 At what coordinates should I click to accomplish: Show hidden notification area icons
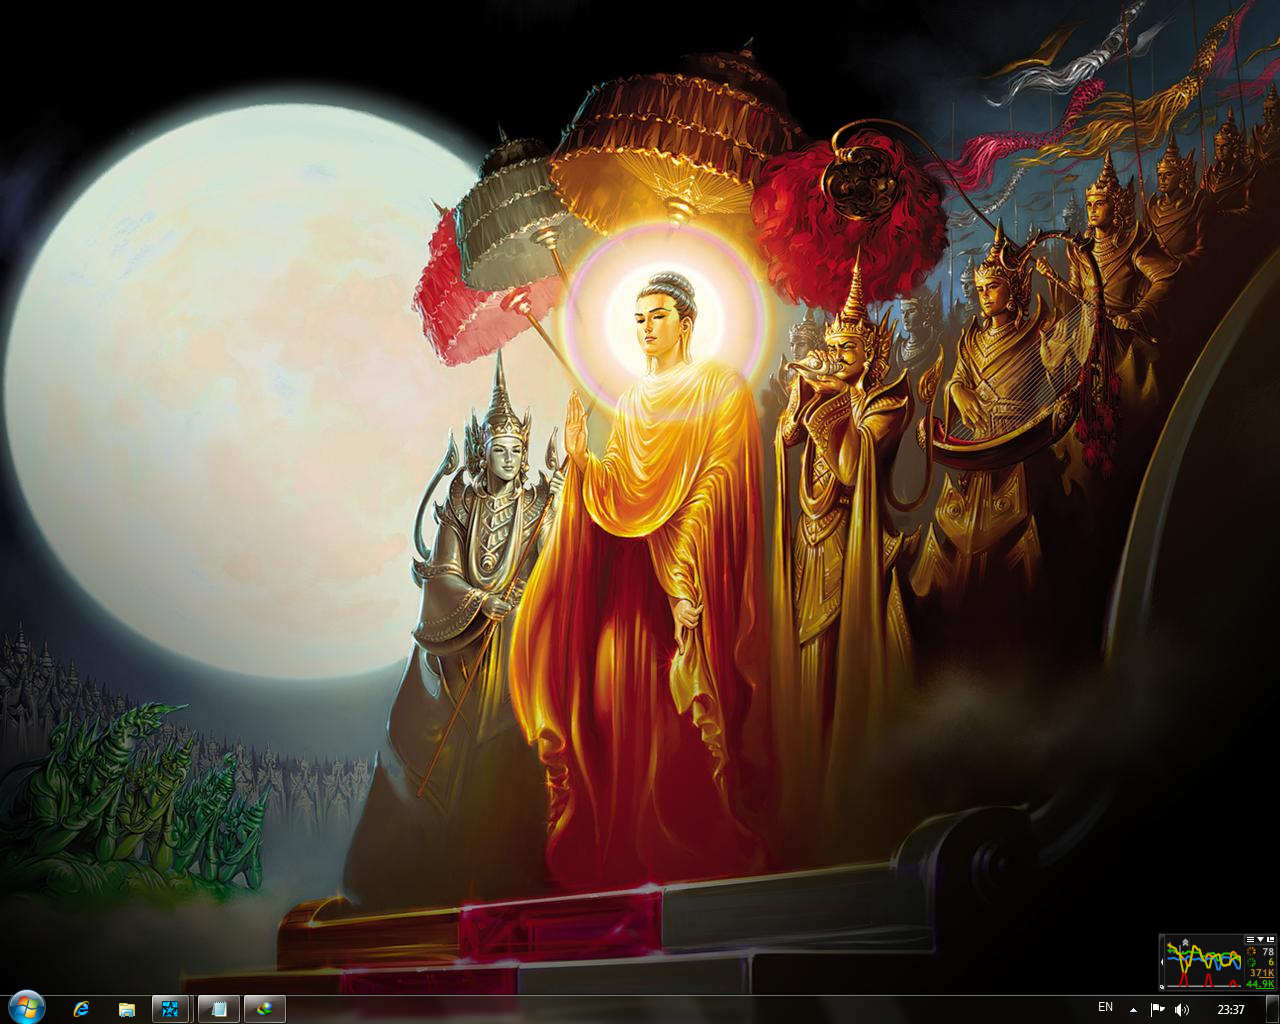[x=1133, y=1010]
